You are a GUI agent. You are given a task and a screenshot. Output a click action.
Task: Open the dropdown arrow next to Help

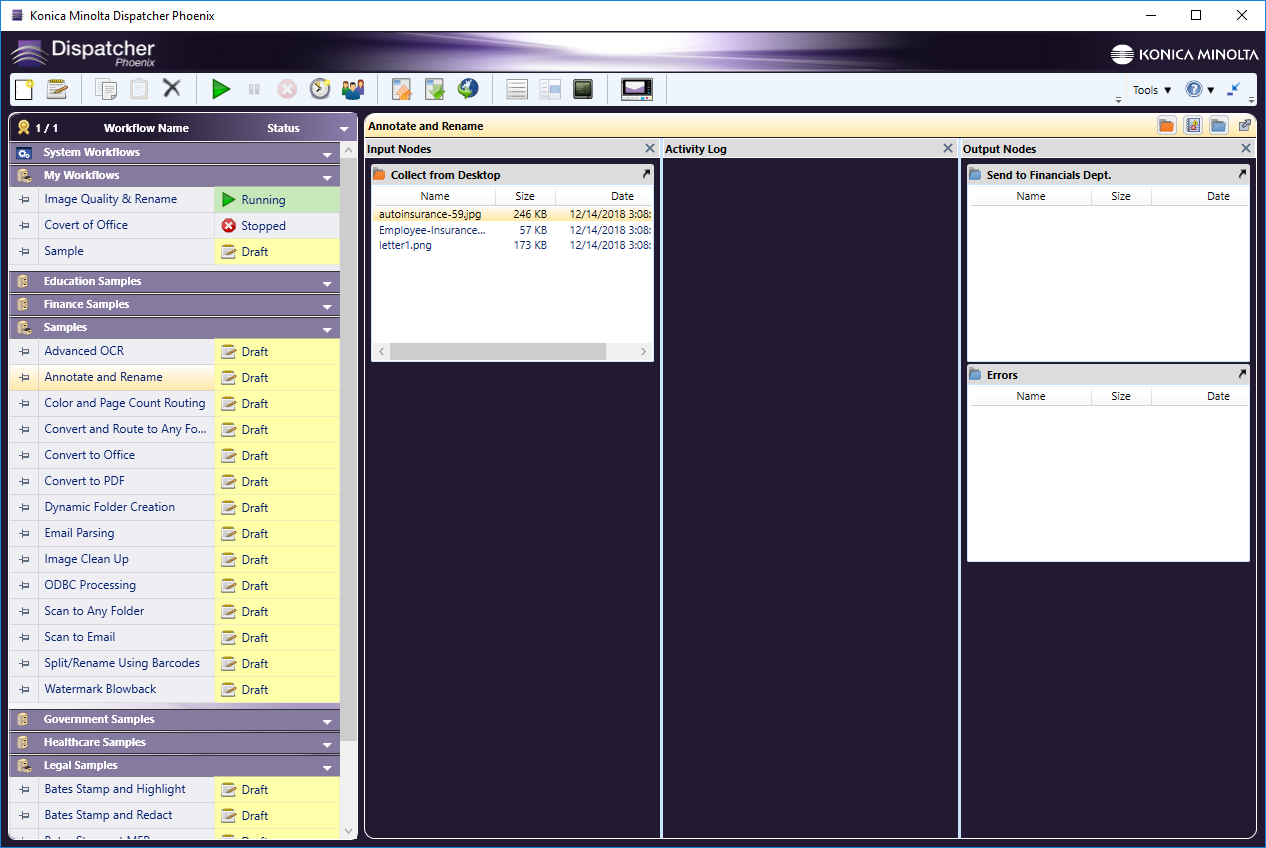pyautogui.click(x=1211, y=90)
